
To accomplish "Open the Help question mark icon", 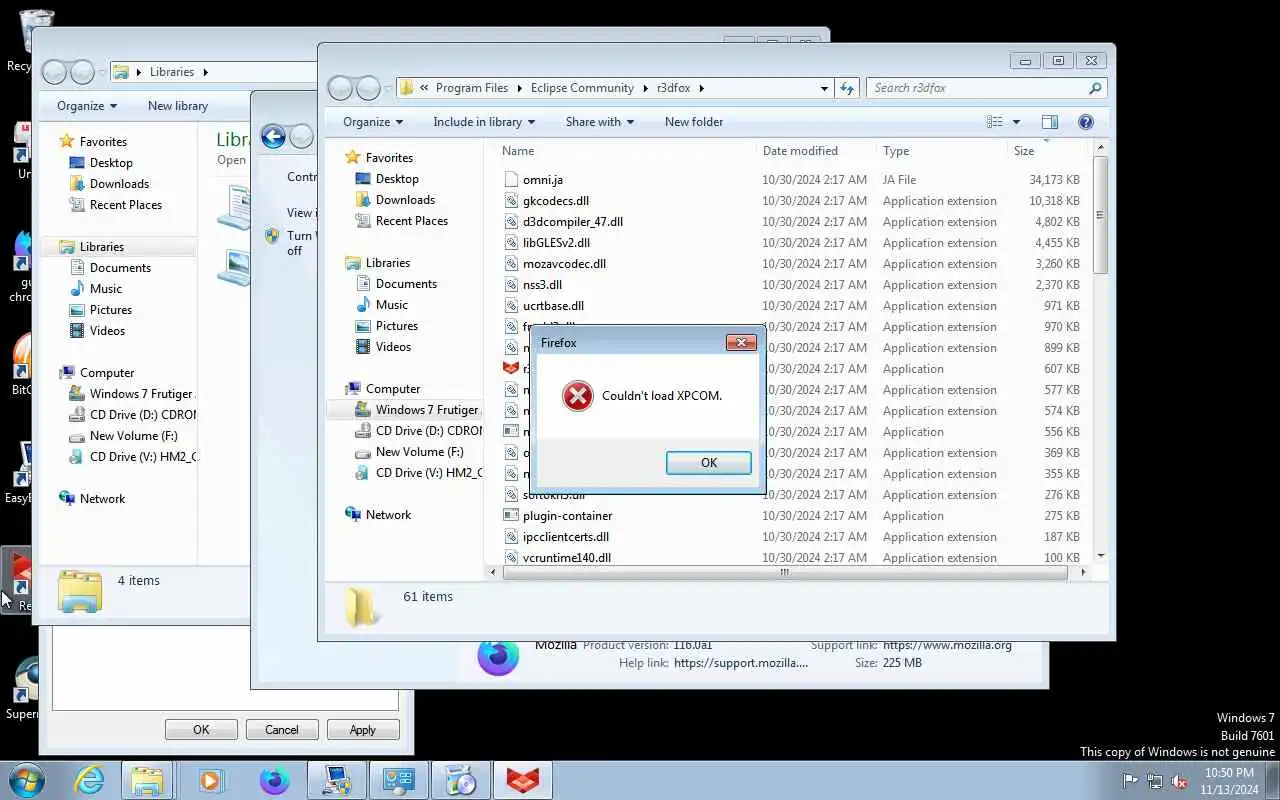I will (1085, 122).
